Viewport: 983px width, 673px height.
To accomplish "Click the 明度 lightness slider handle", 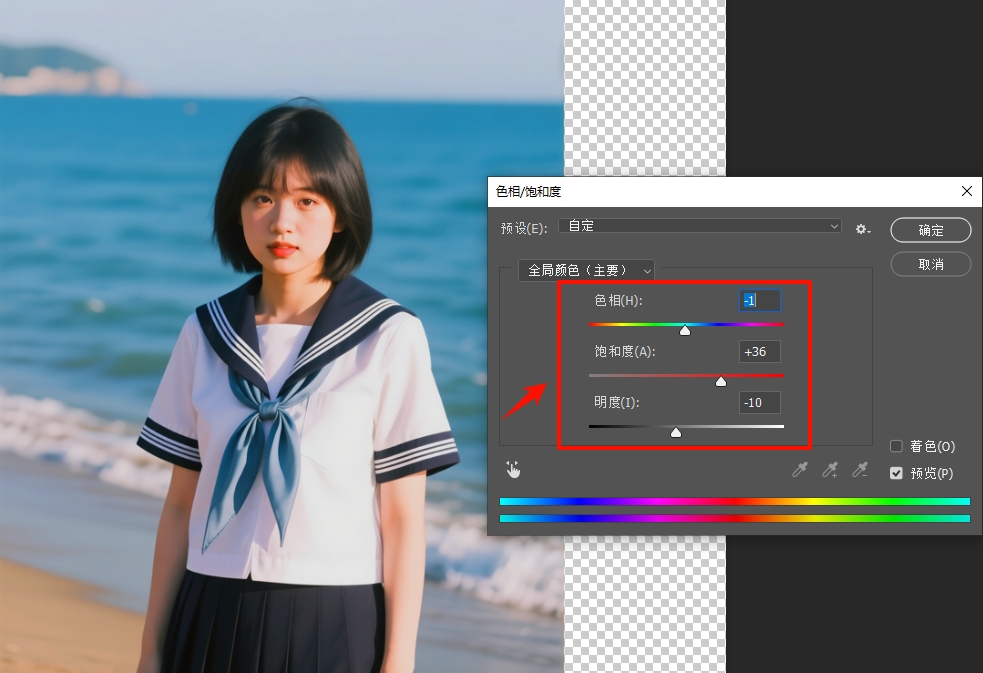I will pyautogui.click(x=676, y=432).
